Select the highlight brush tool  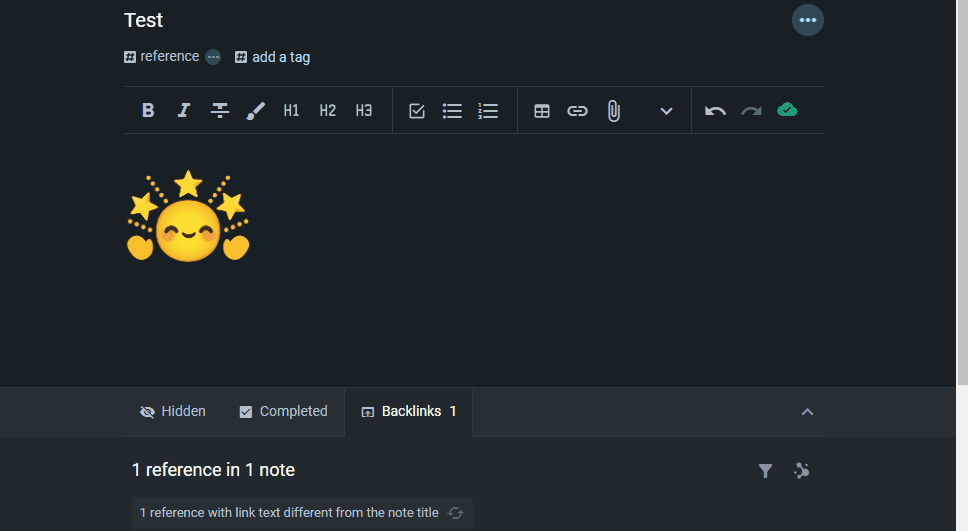coord(256,111)
